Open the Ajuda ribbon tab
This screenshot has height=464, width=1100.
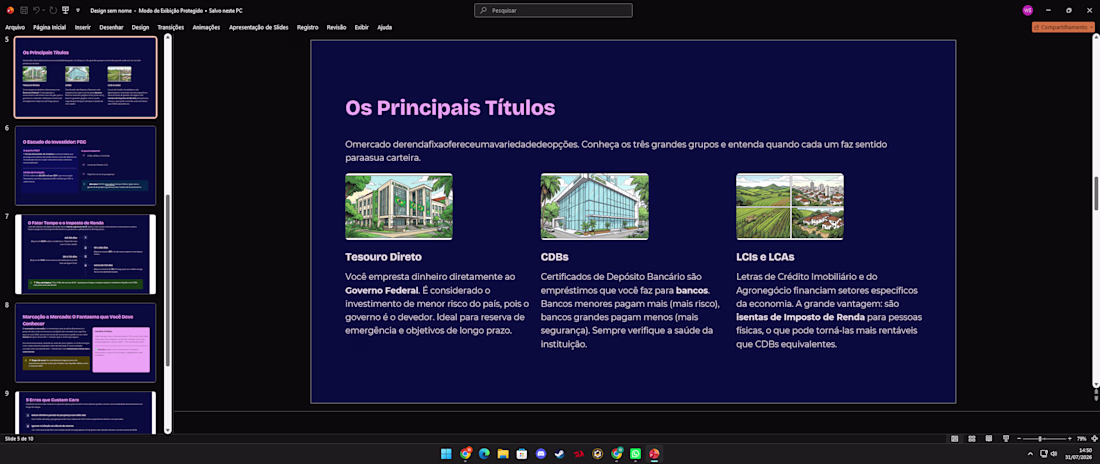pyautogui.click(x=384, y=27)
